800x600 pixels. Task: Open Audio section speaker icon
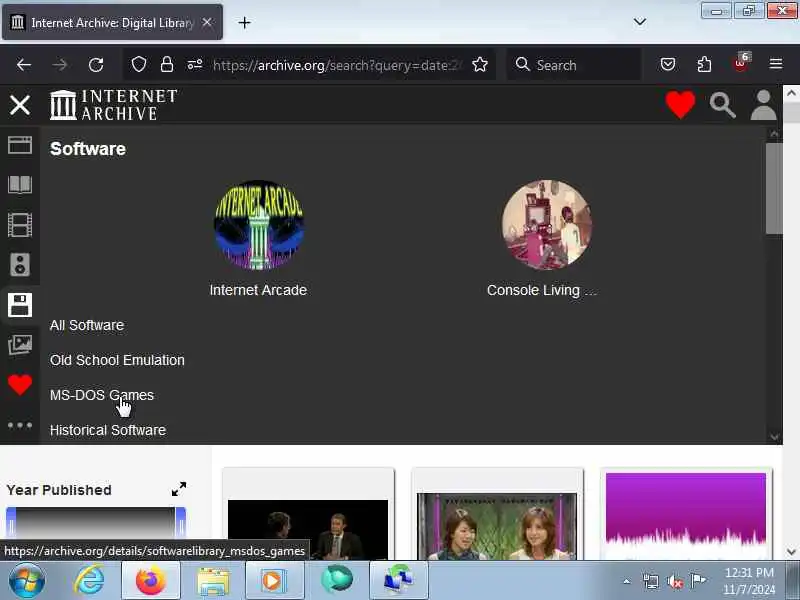coord(20,265)
